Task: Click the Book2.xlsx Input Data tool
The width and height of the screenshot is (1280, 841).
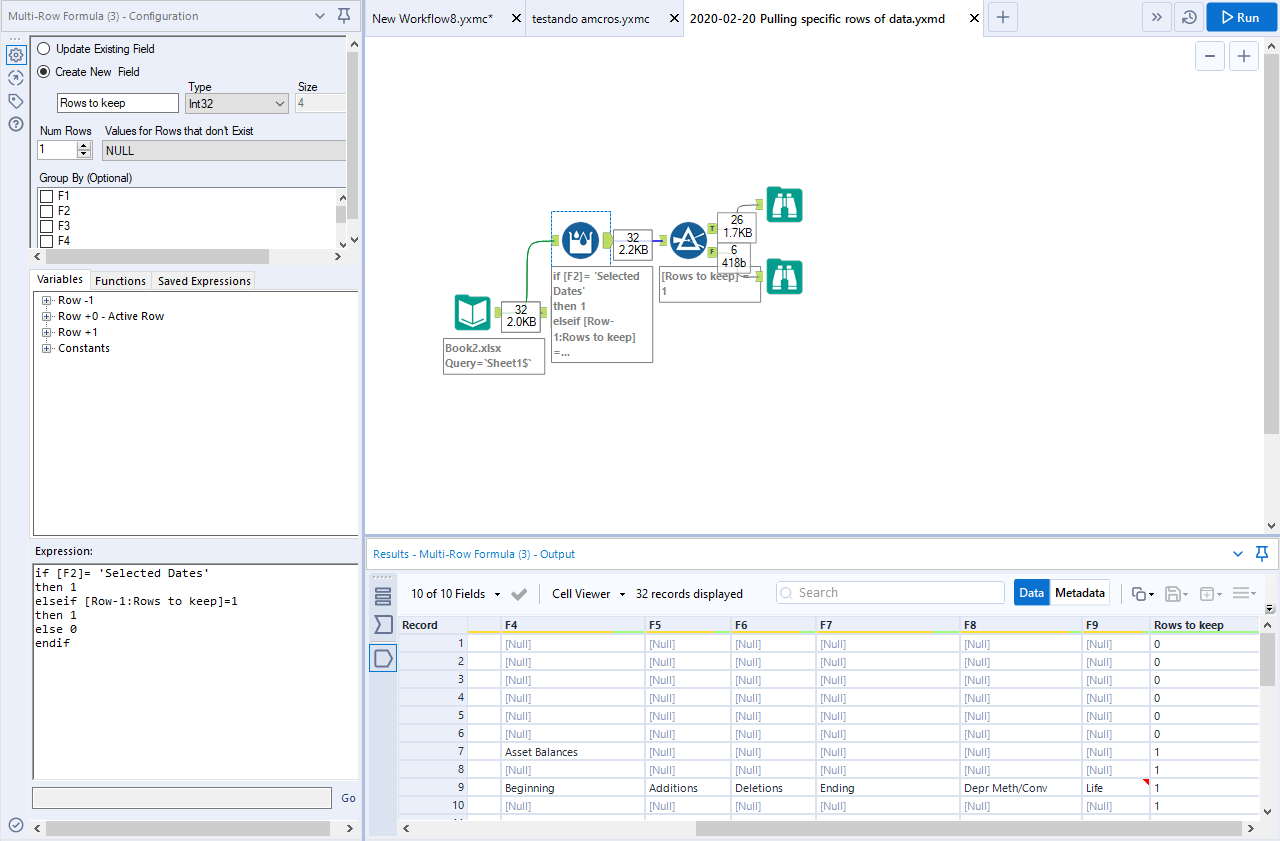Action: click(x=472, y=313)
